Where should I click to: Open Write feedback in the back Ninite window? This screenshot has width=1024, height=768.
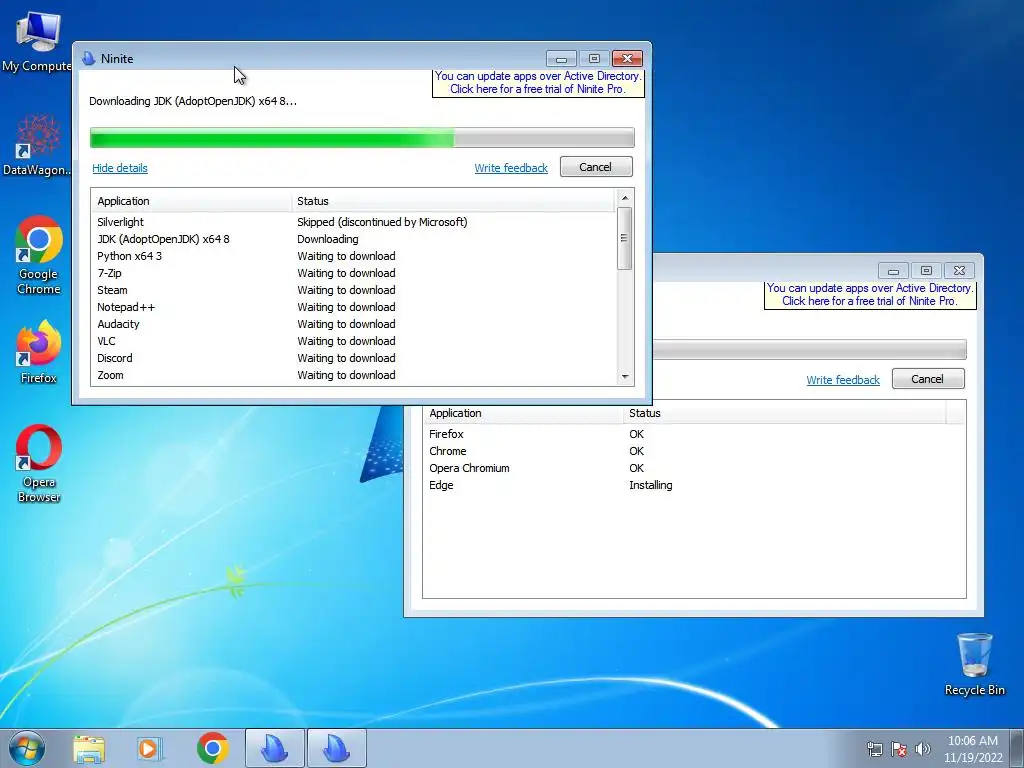[x=842, y=380]
